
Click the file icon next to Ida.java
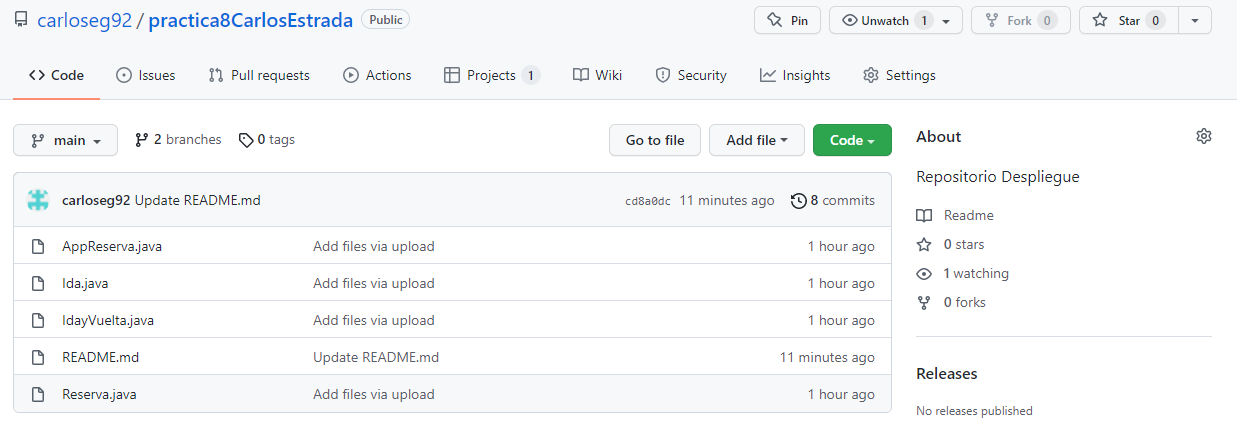[38, 283]
